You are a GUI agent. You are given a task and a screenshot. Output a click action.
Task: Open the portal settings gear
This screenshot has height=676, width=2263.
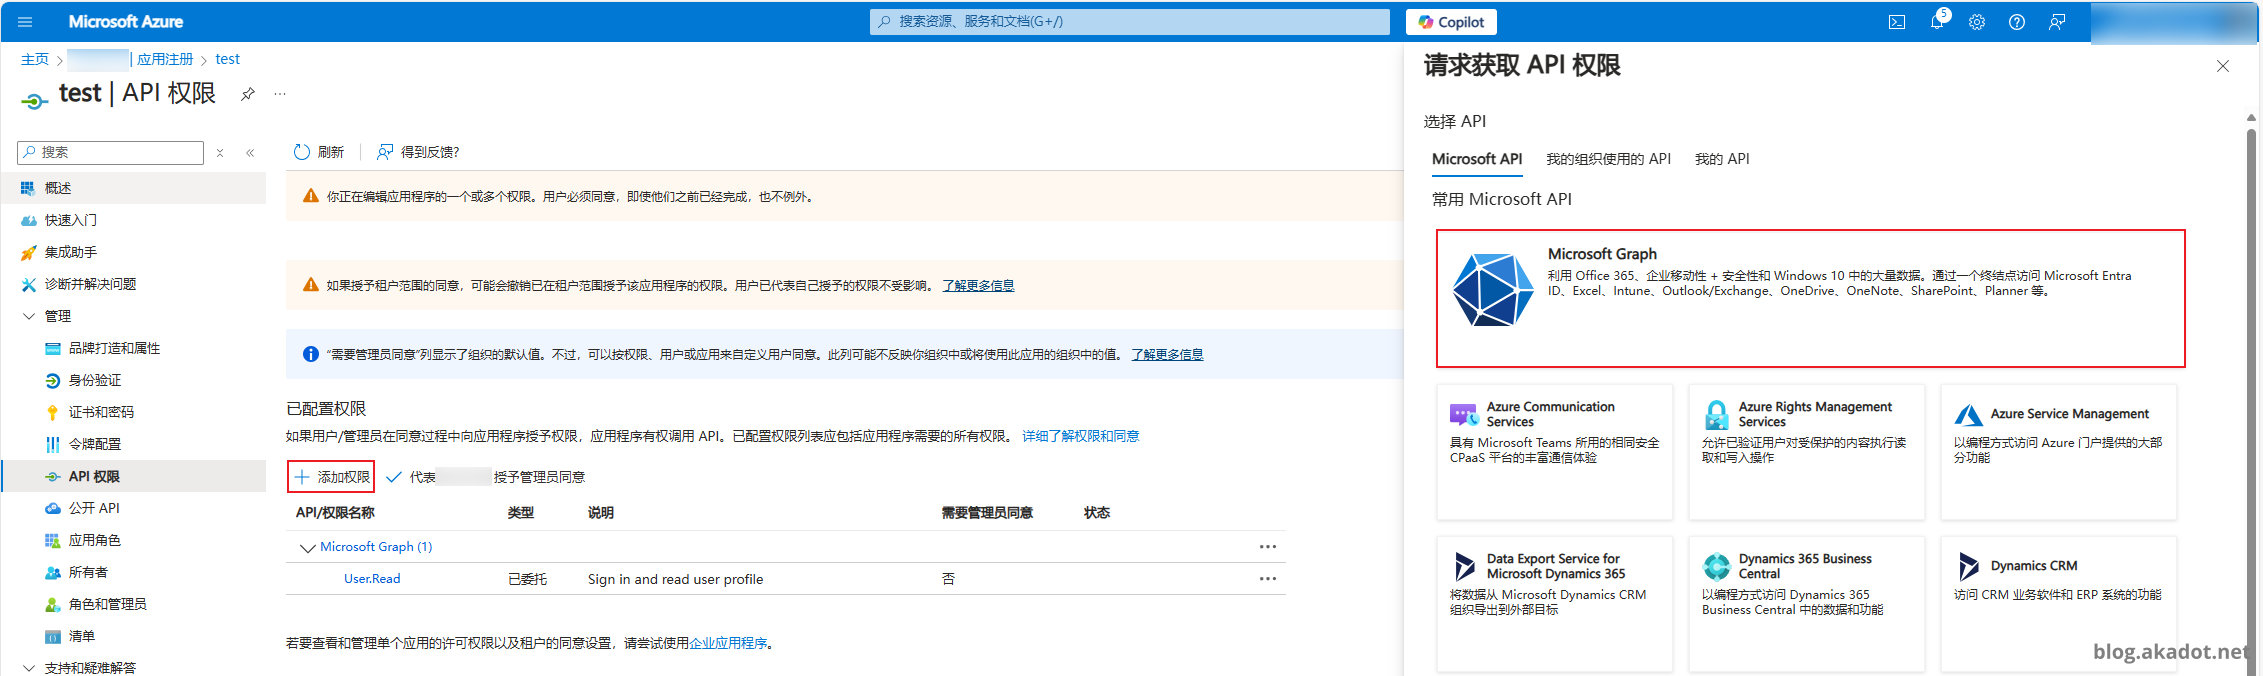tap(1977, 22)
